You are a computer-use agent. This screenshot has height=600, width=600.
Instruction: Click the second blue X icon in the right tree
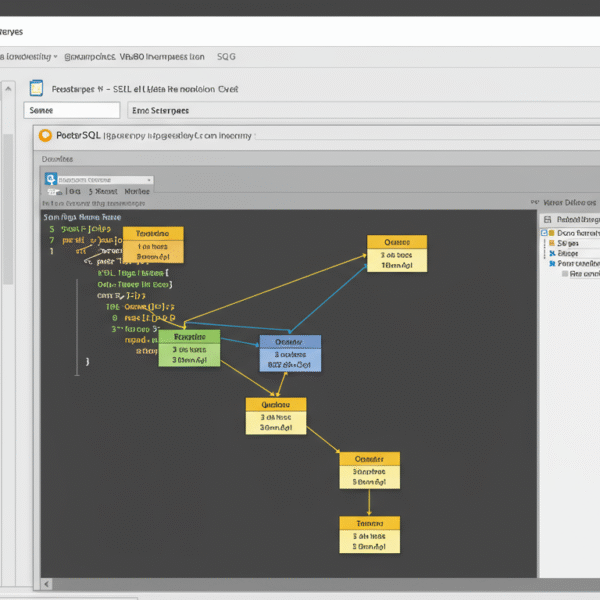551,264
